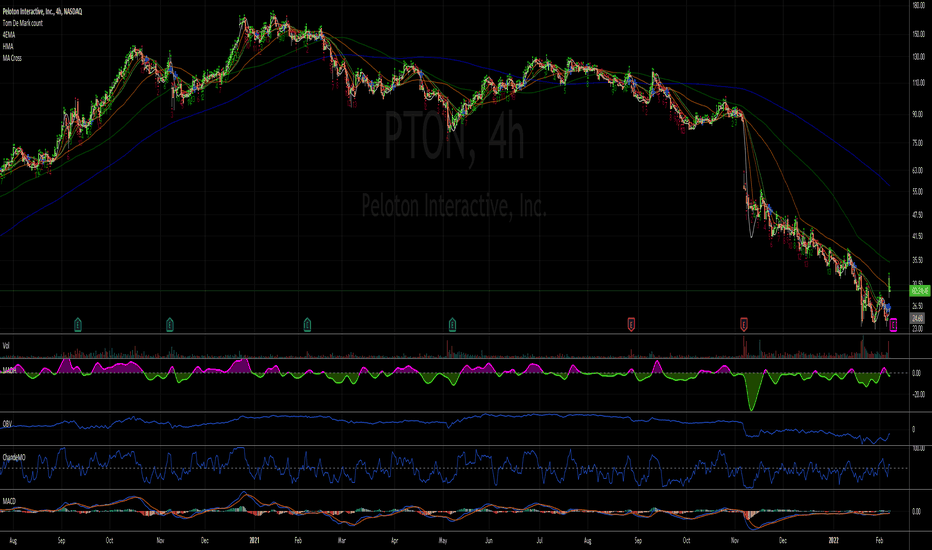Click the 2022 label on the time axis
This screenshot has width=932, height=550.
(834, 540)
